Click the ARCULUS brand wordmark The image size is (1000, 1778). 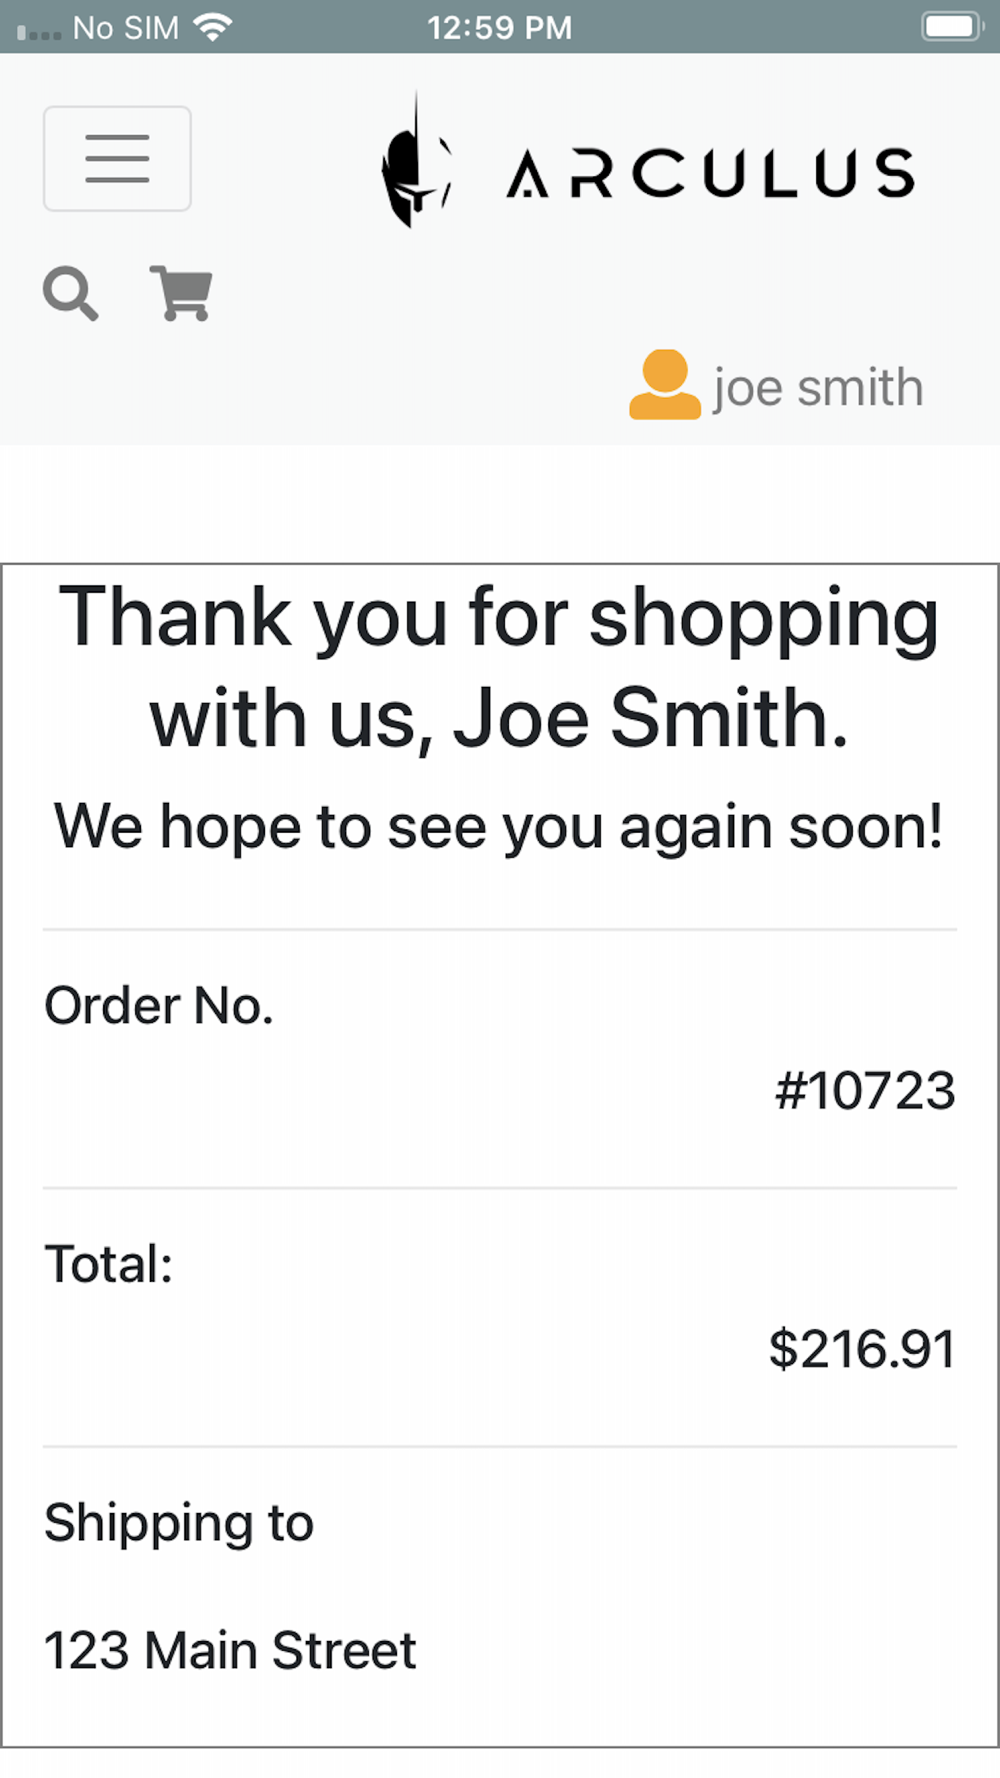point(711,173)
